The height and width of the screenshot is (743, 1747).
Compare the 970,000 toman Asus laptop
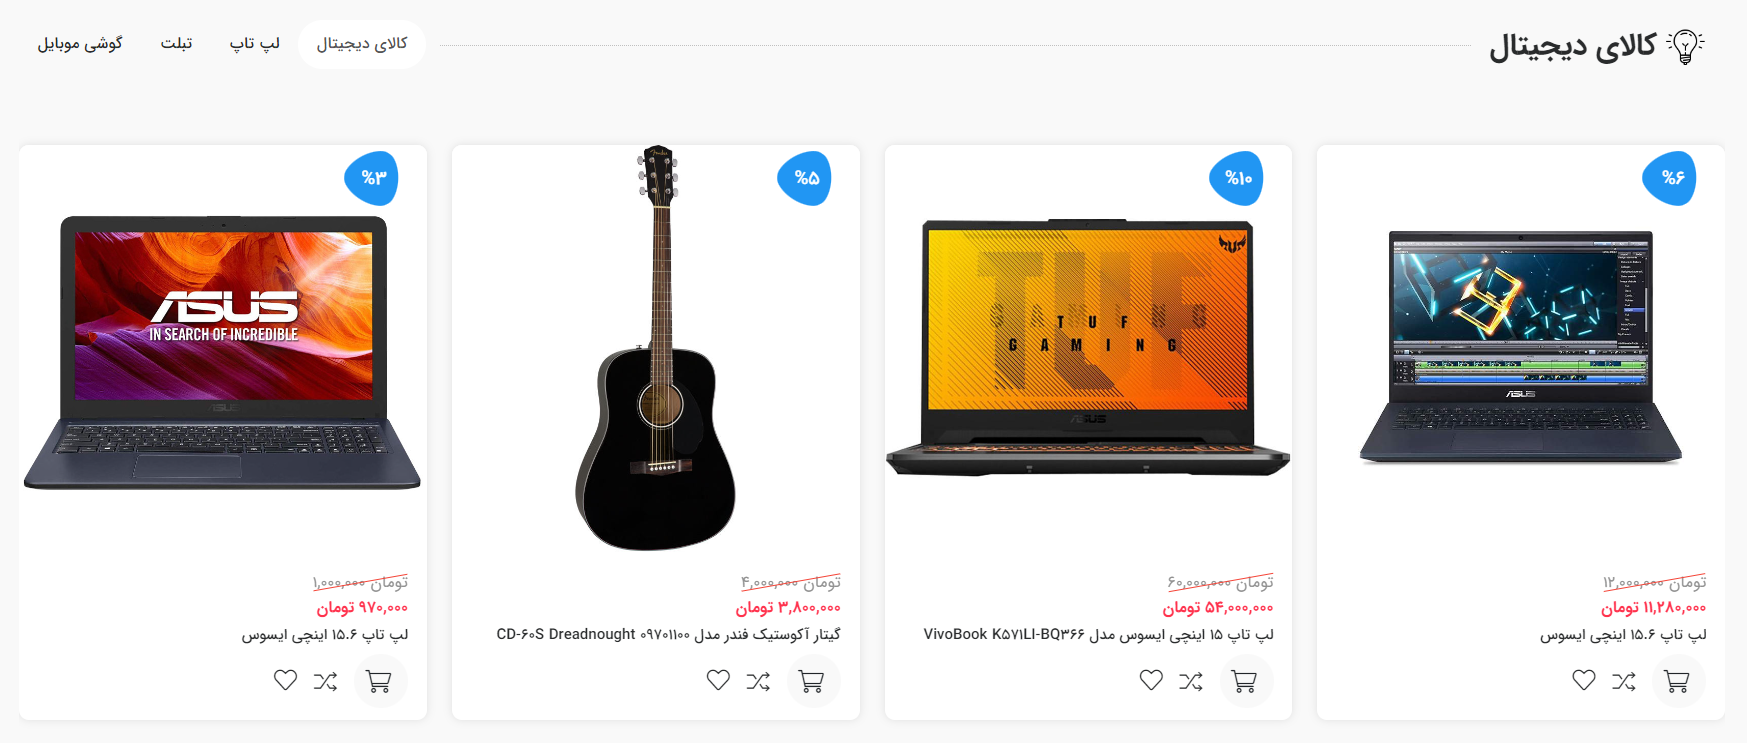pos(325,681)
